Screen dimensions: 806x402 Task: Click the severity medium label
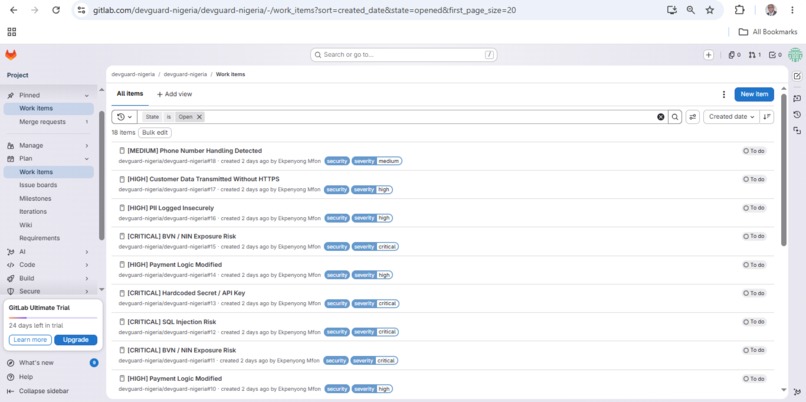(377, 161)
